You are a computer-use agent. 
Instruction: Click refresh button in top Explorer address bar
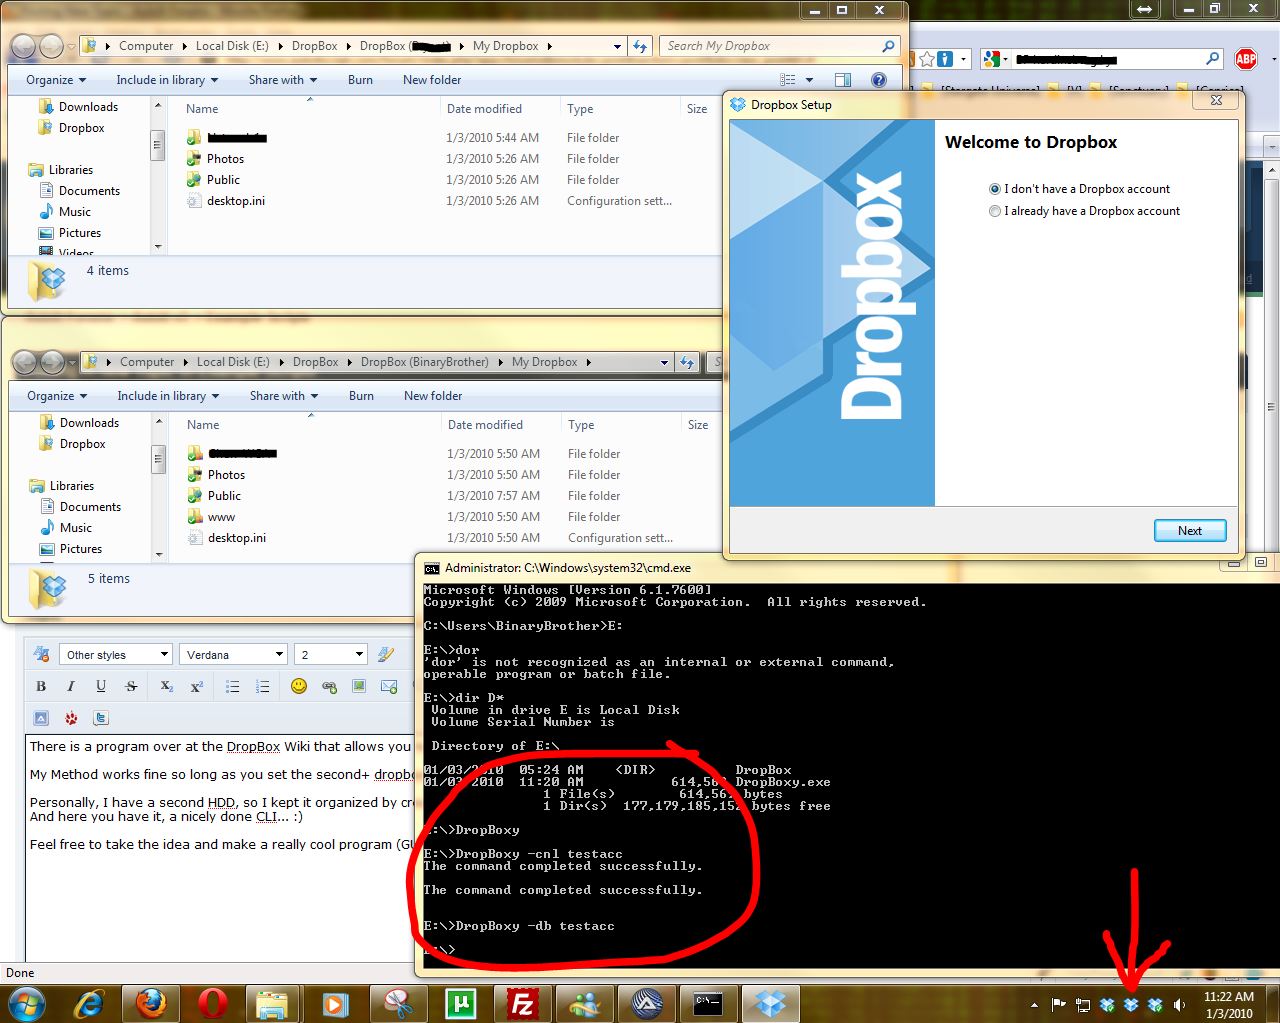[640, 46]
